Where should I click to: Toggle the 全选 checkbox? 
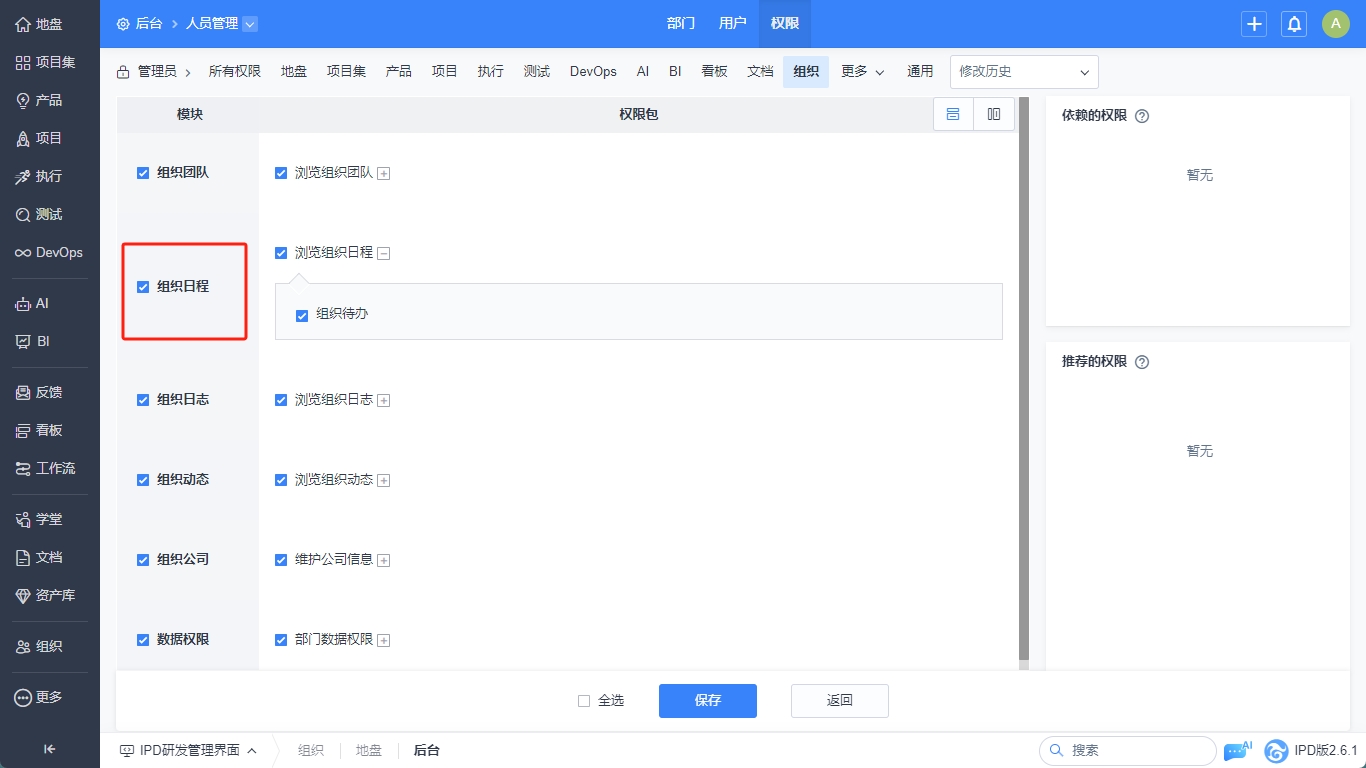584,701
